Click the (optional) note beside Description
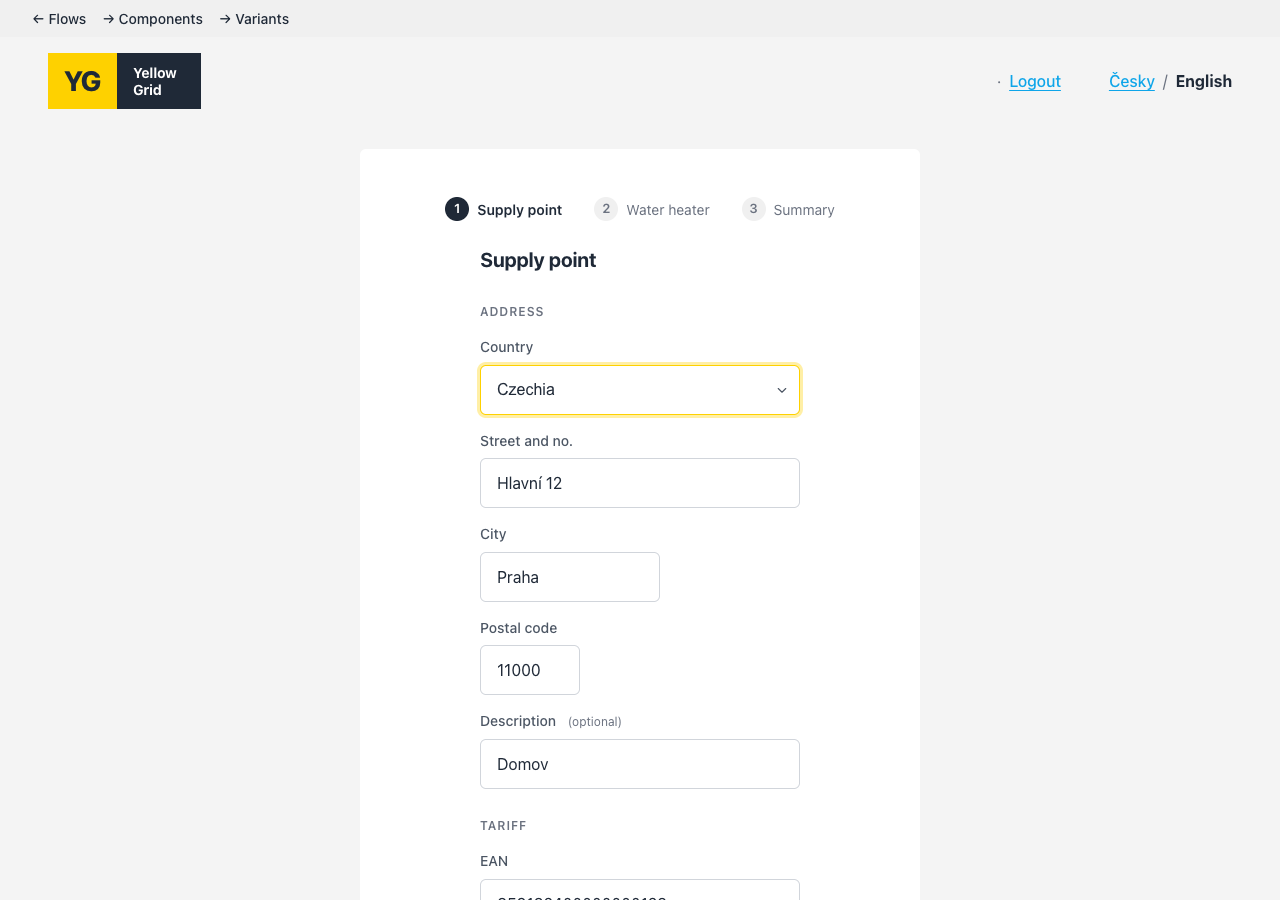This screenshot has height=900, width=1280. [x=595, y=722]
